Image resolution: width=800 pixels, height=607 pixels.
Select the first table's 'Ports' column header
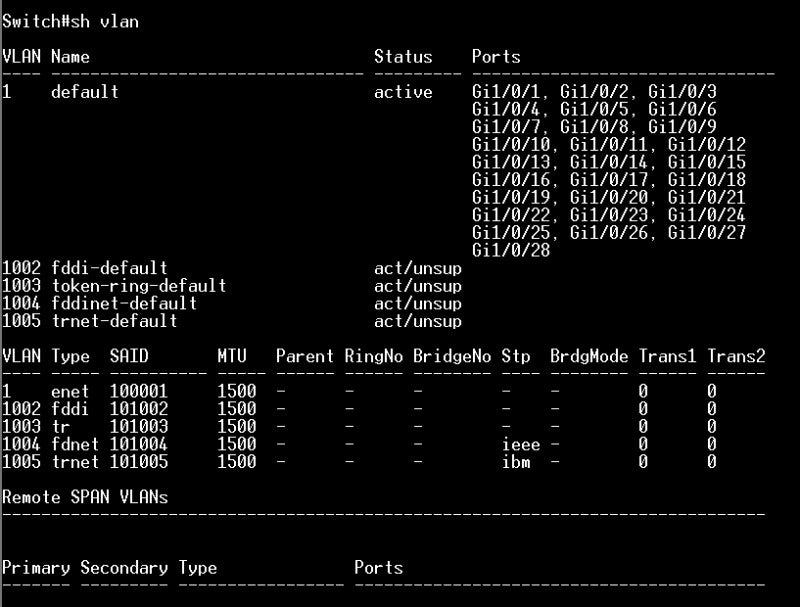coord(496,56)
